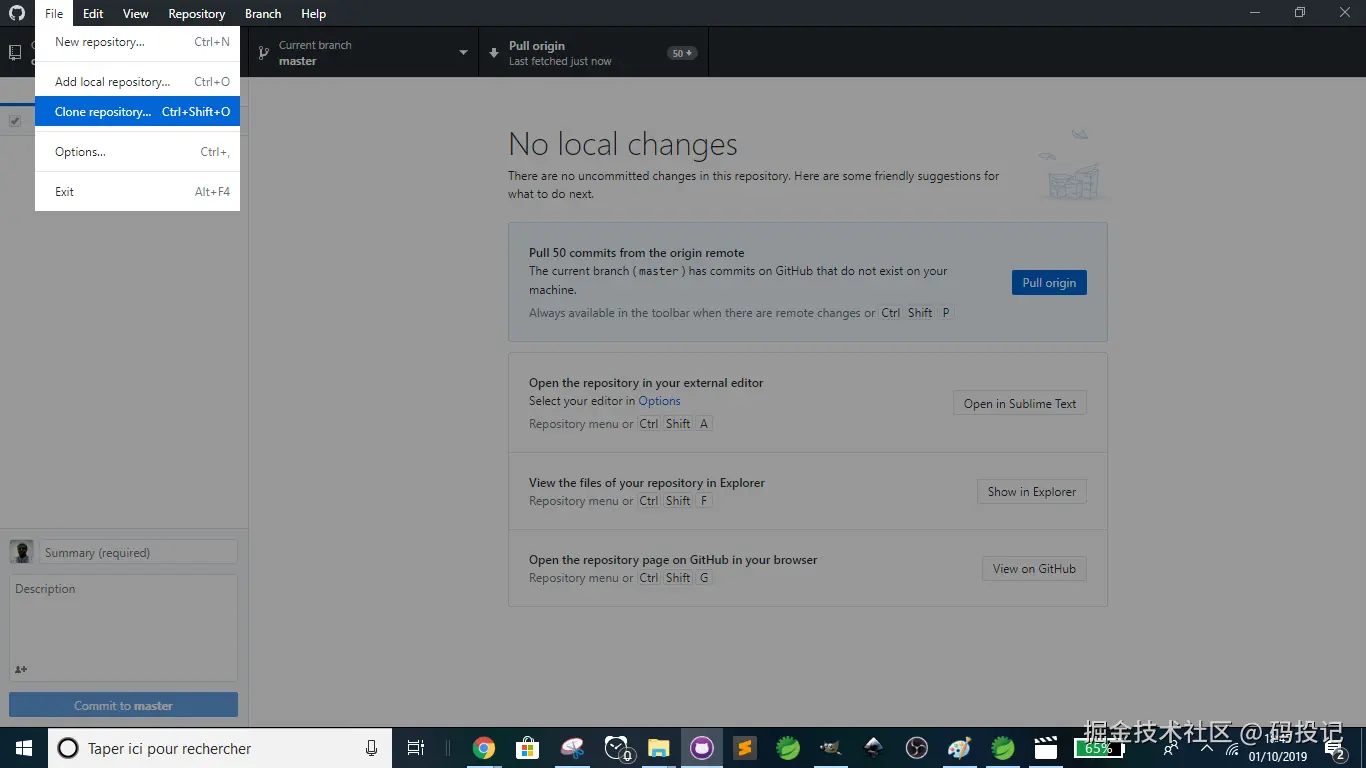Click the repository icon at toolbar's left edge
The image size is (1366, 768).
pos(15,52)
